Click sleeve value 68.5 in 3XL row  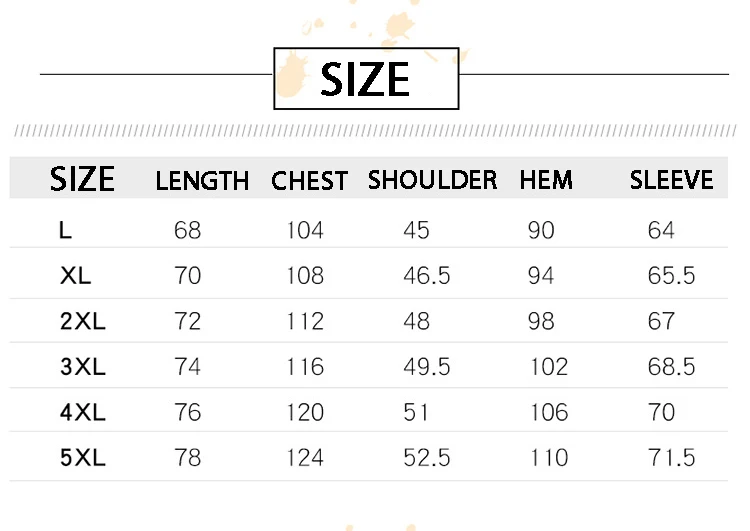click(x=671, y=367)
